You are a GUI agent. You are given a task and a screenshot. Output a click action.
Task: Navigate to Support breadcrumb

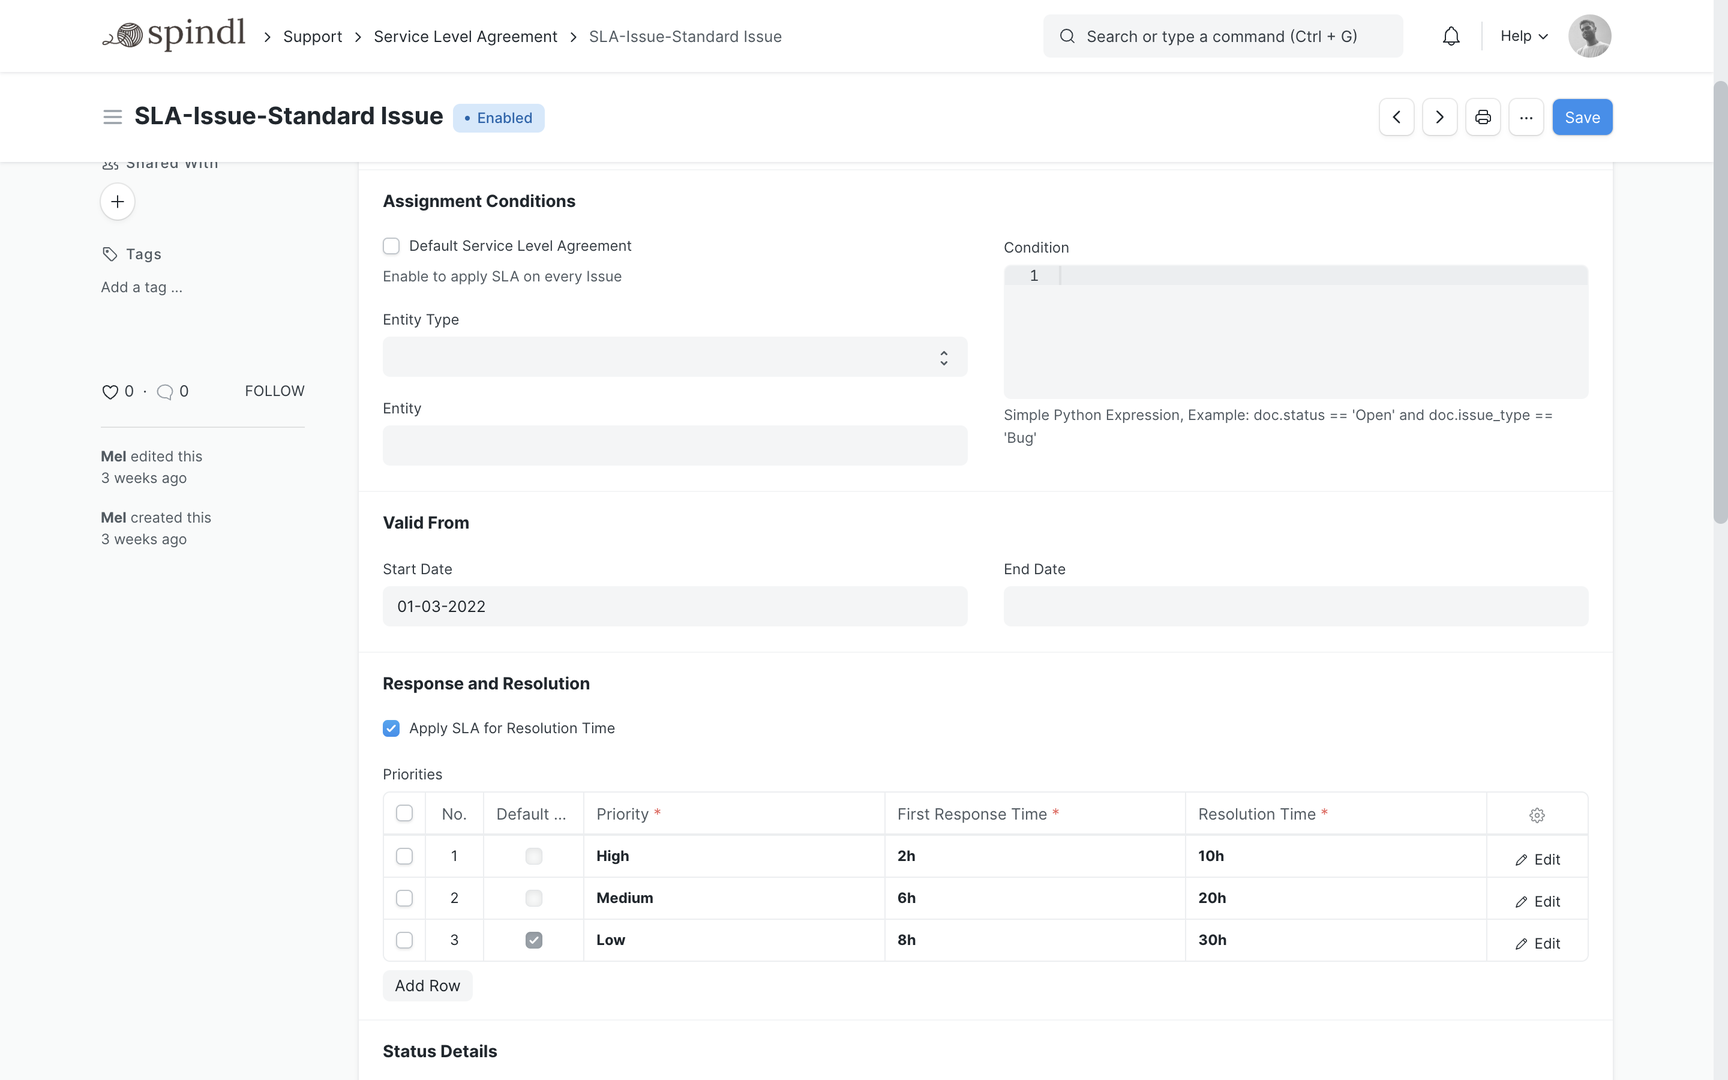[312, 36]
